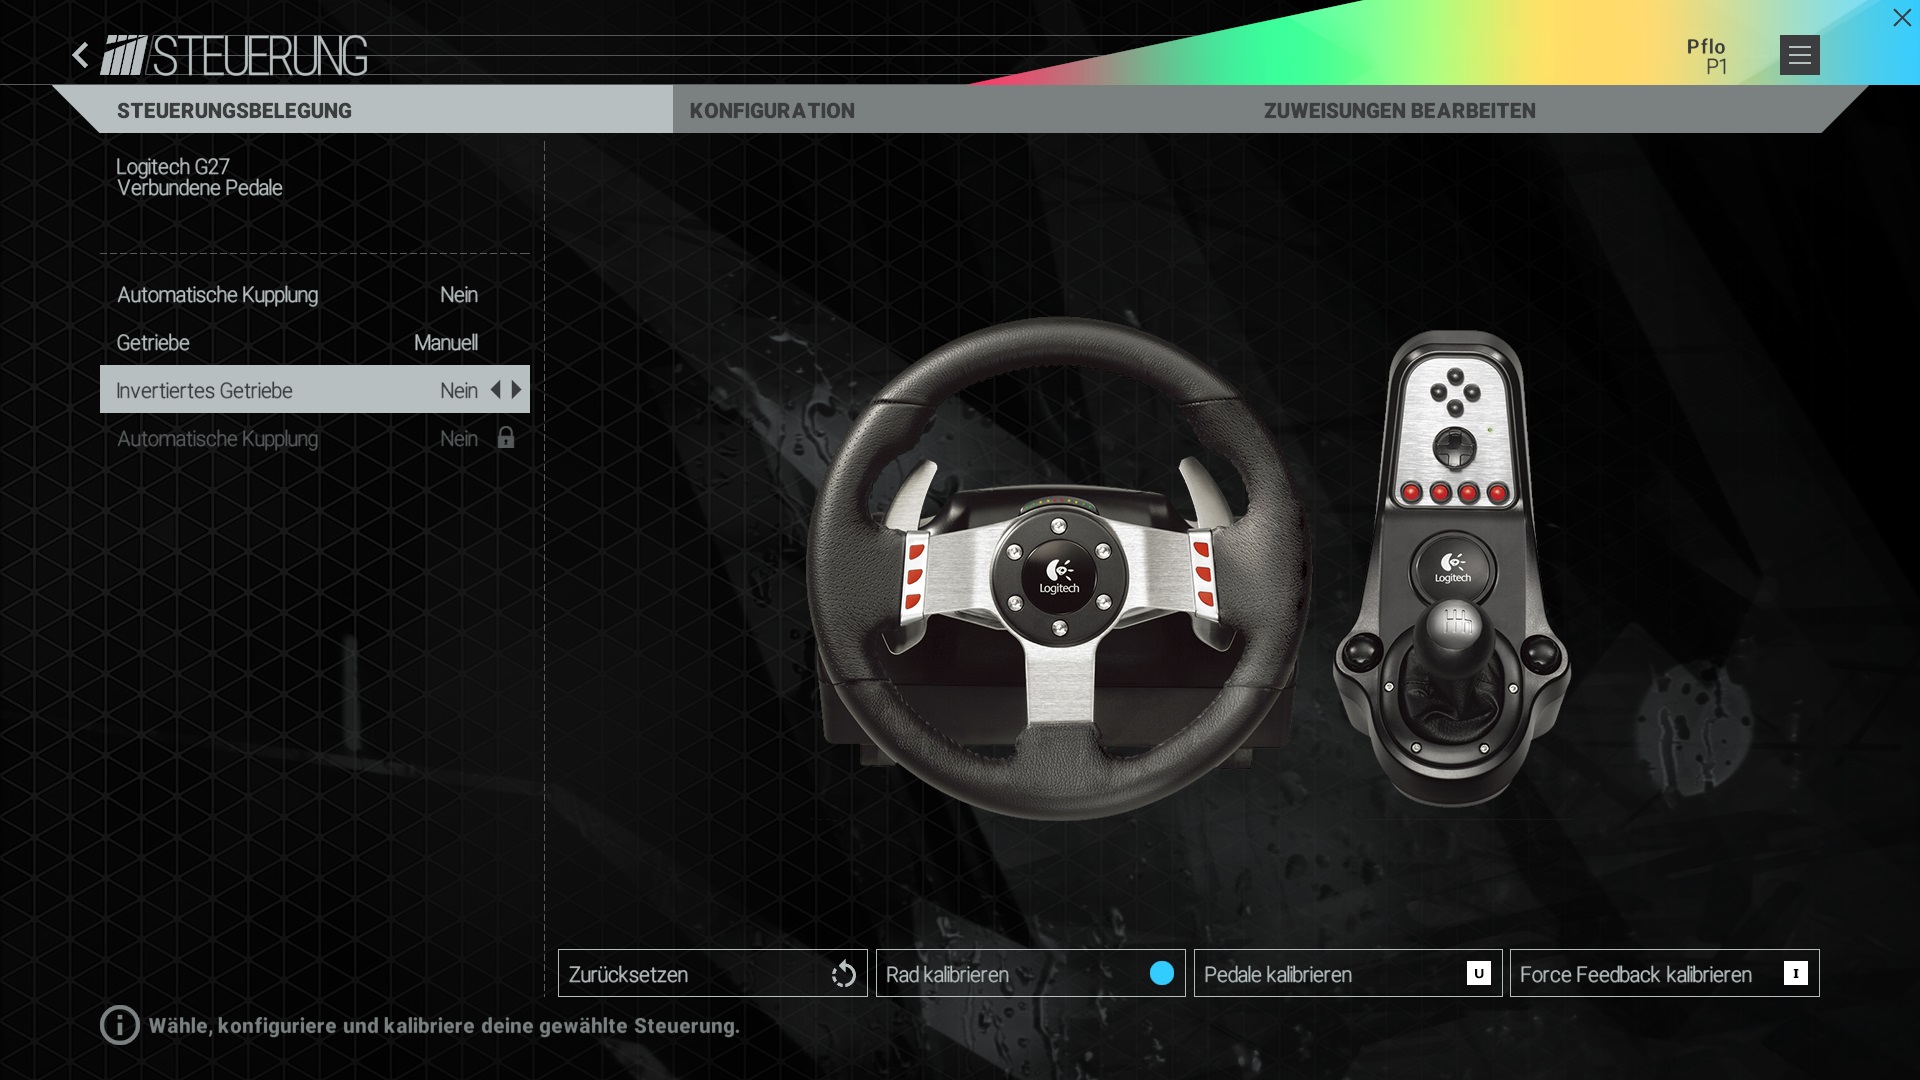Start Pedale kalibrieren
The height and width of the screenshot is (1080, 1920).
[1348, 973]
